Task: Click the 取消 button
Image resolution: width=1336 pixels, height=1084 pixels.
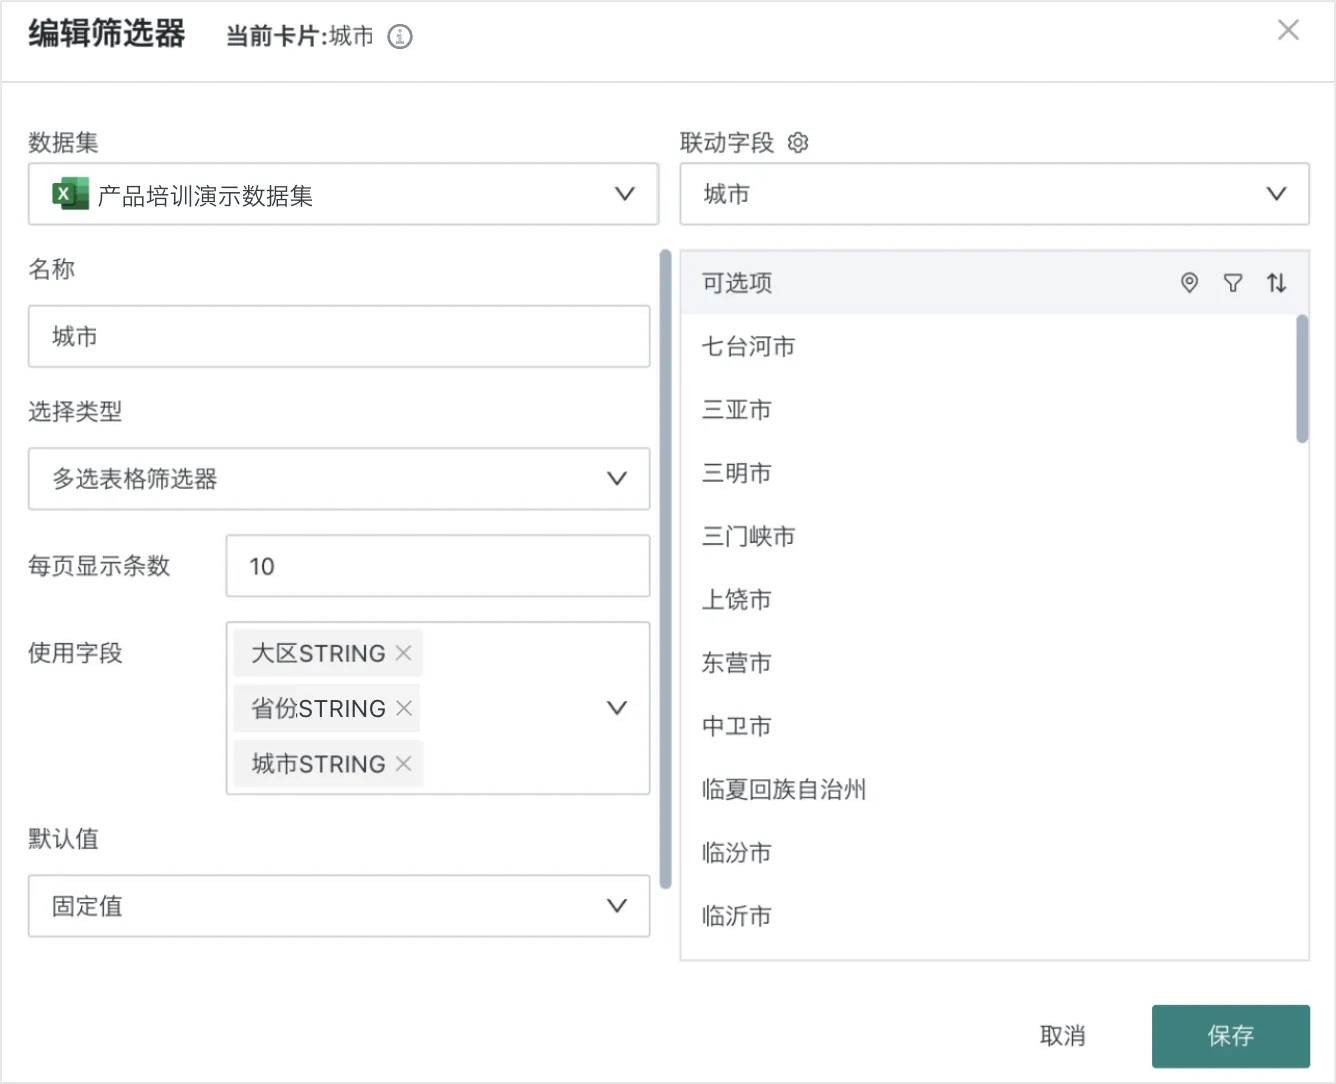Action: click(1062, 1036)
